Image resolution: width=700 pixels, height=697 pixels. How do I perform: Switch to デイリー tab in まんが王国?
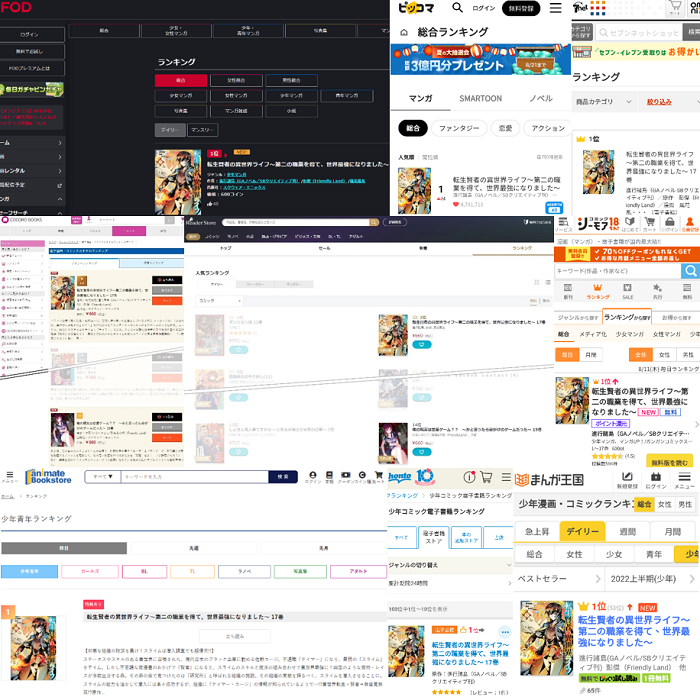click(582, 531)
